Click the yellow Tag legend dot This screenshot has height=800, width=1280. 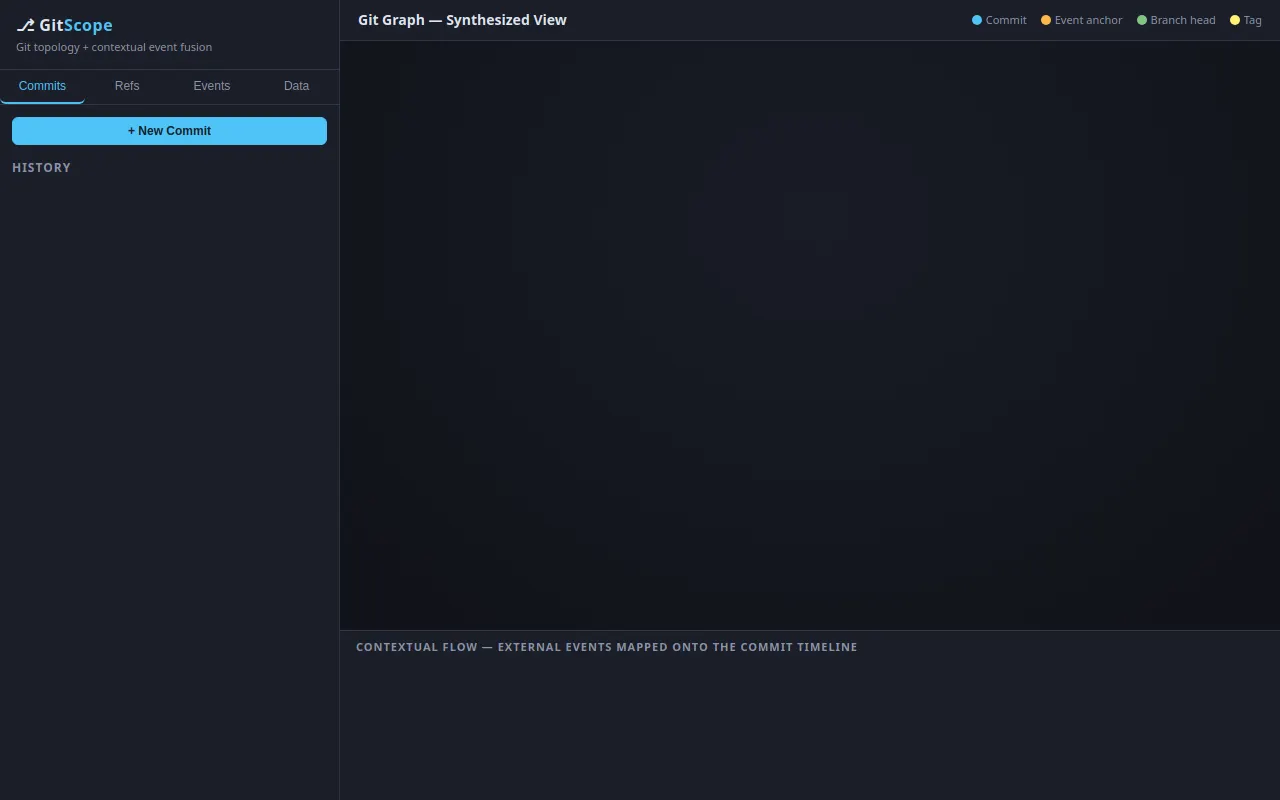[x=1235, y=20]
